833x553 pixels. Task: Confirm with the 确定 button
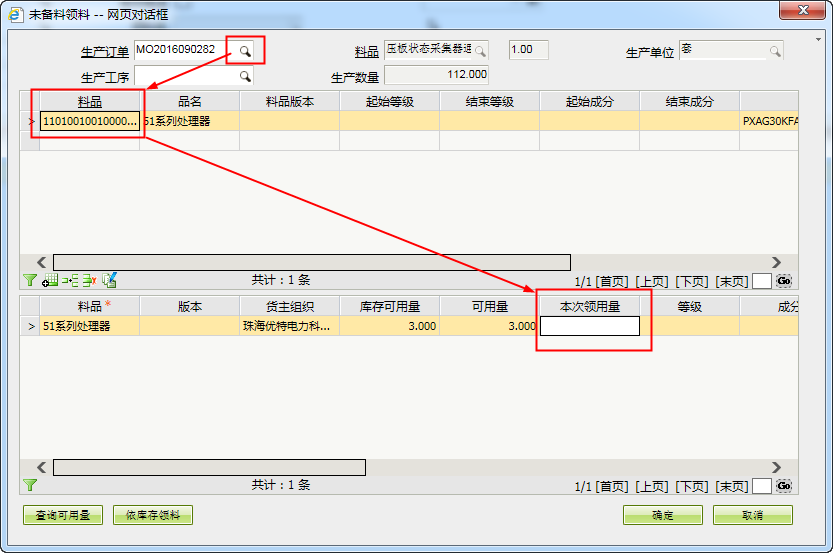click(x=662, y=515)
